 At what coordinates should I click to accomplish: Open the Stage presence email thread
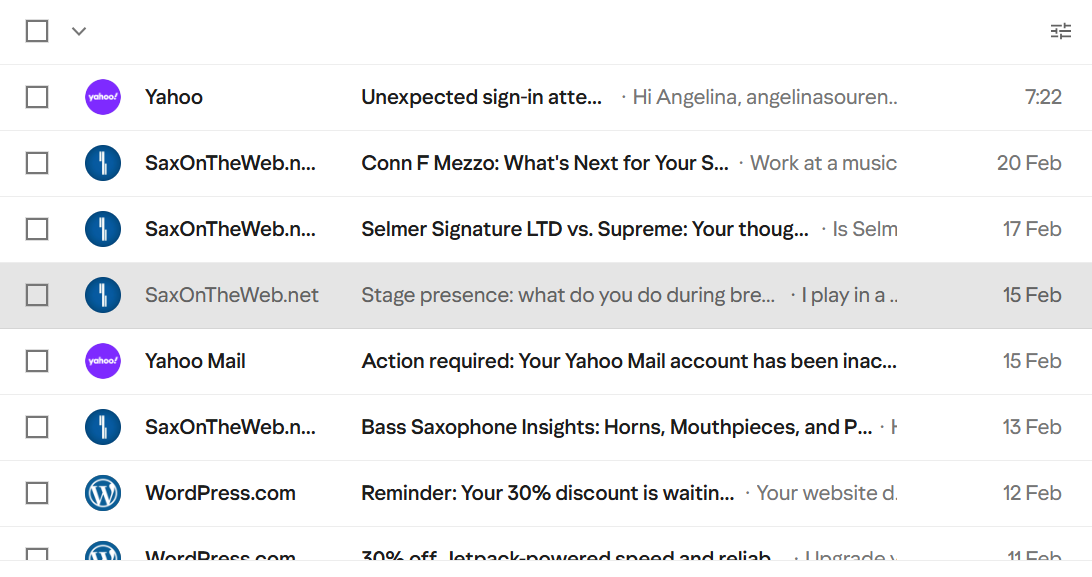tap(568, 295)
